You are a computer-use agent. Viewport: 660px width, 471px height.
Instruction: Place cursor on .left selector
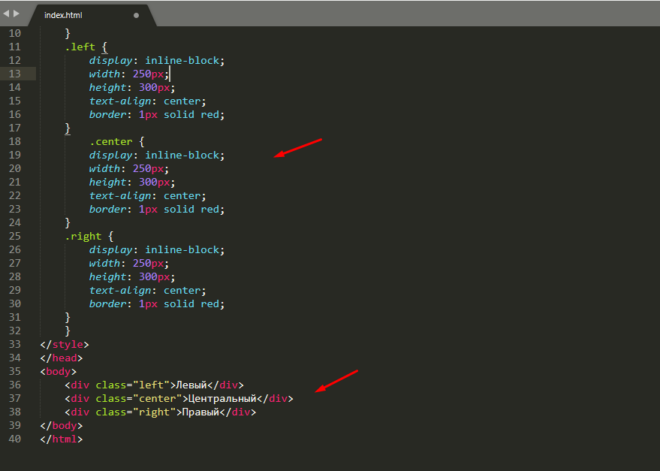click(x=80, y=47)
